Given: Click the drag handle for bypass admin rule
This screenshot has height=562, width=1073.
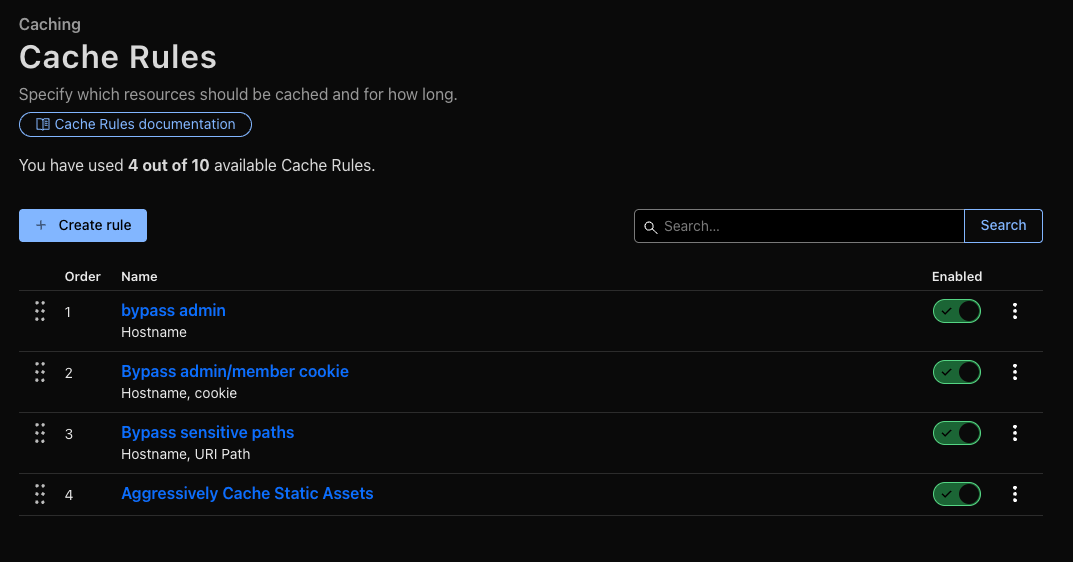Looking at the screenshot, I should point(40,311).
